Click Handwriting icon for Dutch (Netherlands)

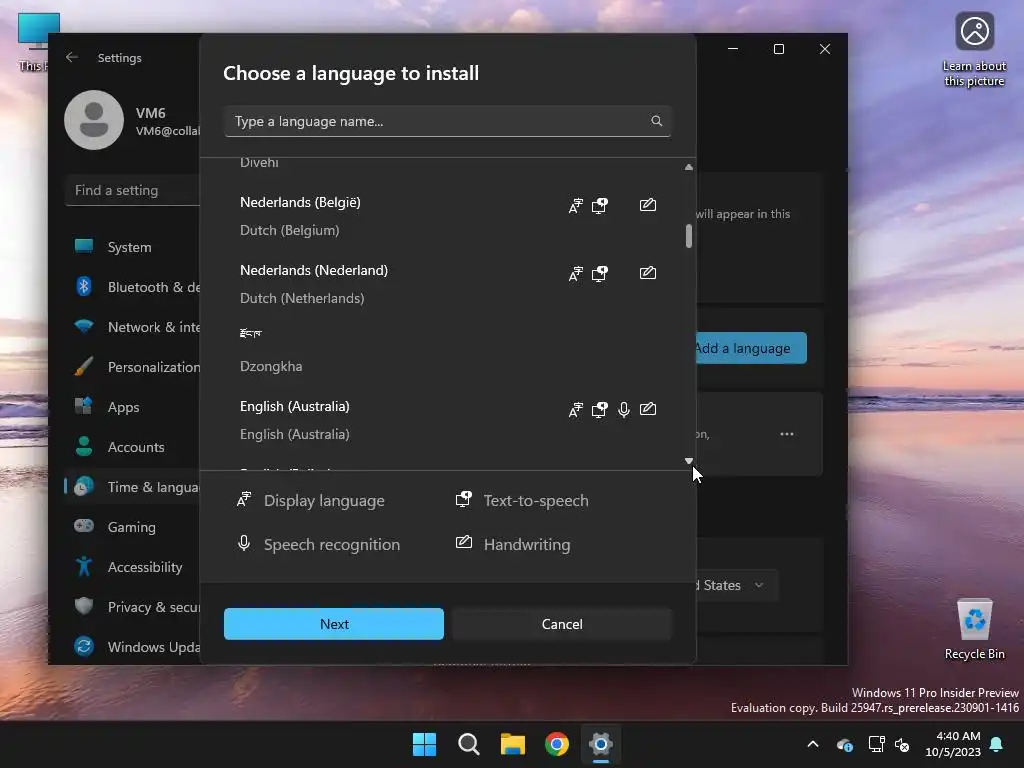point(648,273)
